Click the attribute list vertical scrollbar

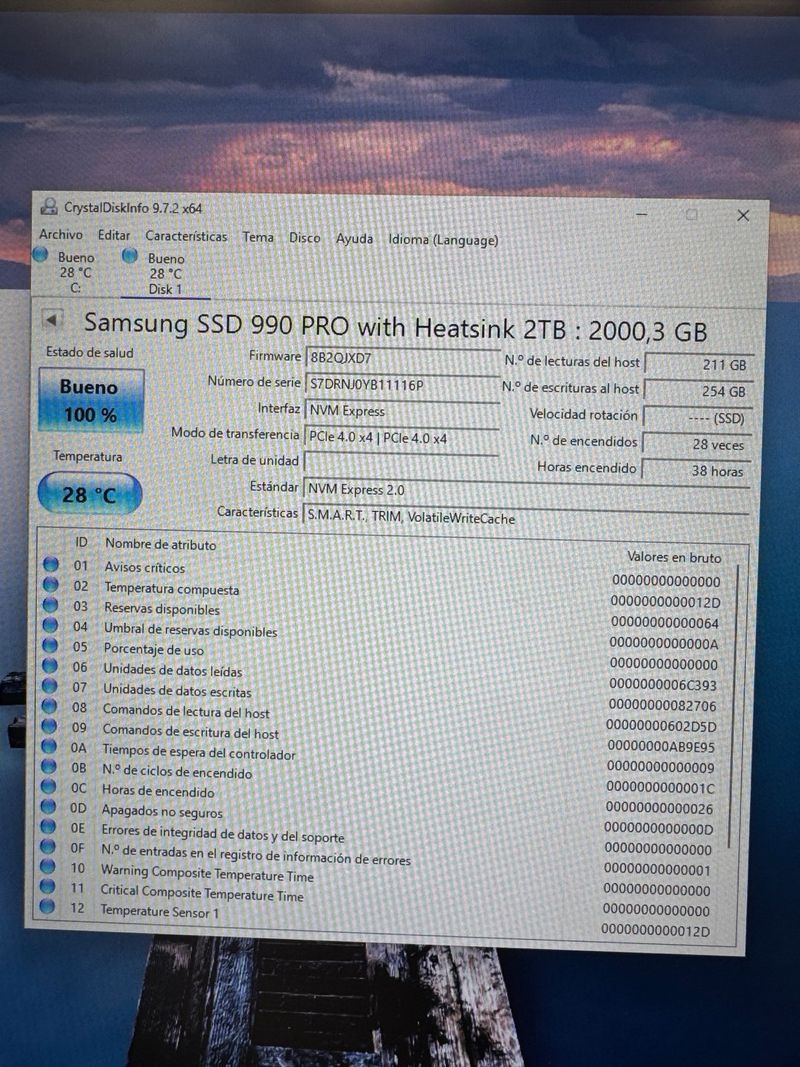click(733, 708)
